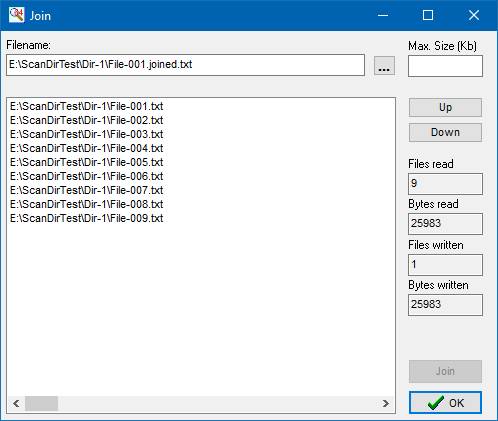Click the horizontal scrollbar left arrow
The height and width of the screenshot is (421, 498).
click(16, 404)
